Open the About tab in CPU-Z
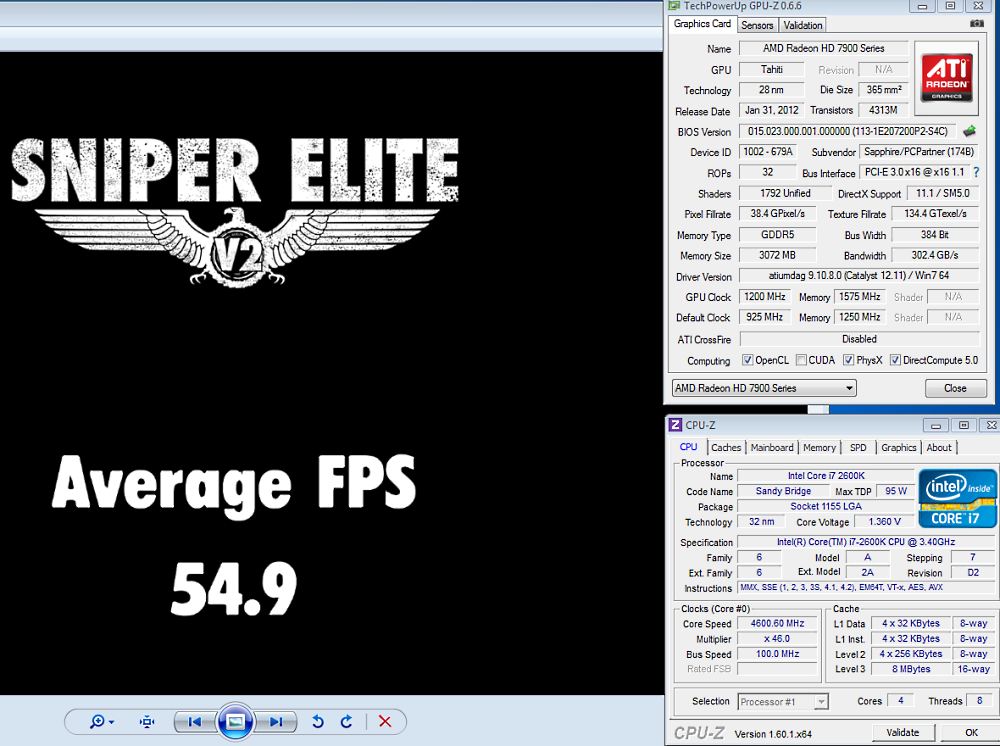This screenshot has height=746, width=1000. [939, 448]
